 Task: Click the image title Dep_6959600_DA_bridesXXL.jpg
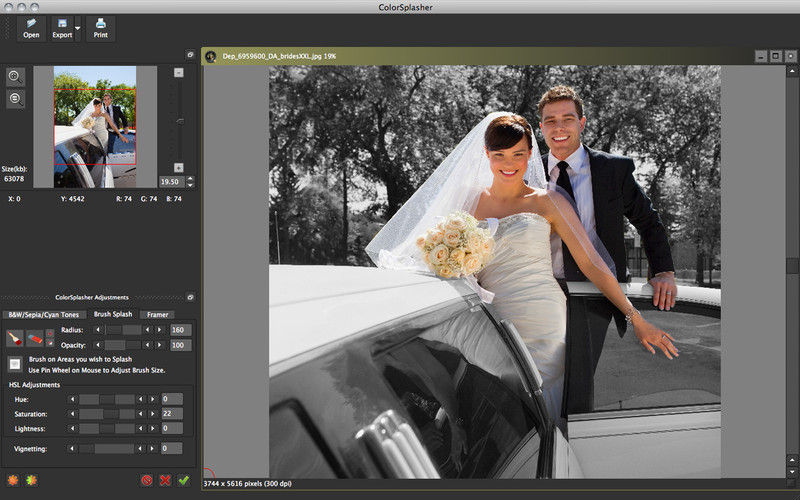(x=279, y=56)
